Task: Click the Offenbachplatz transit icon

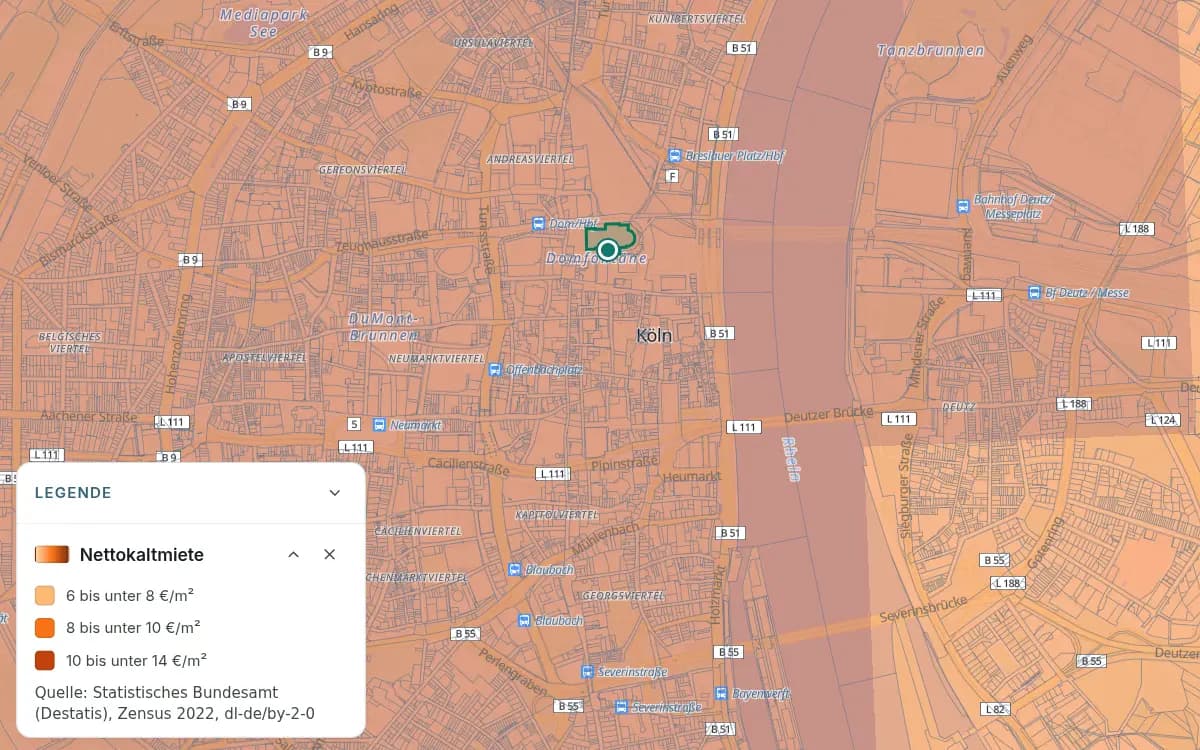Action: [x=495, y=370]
